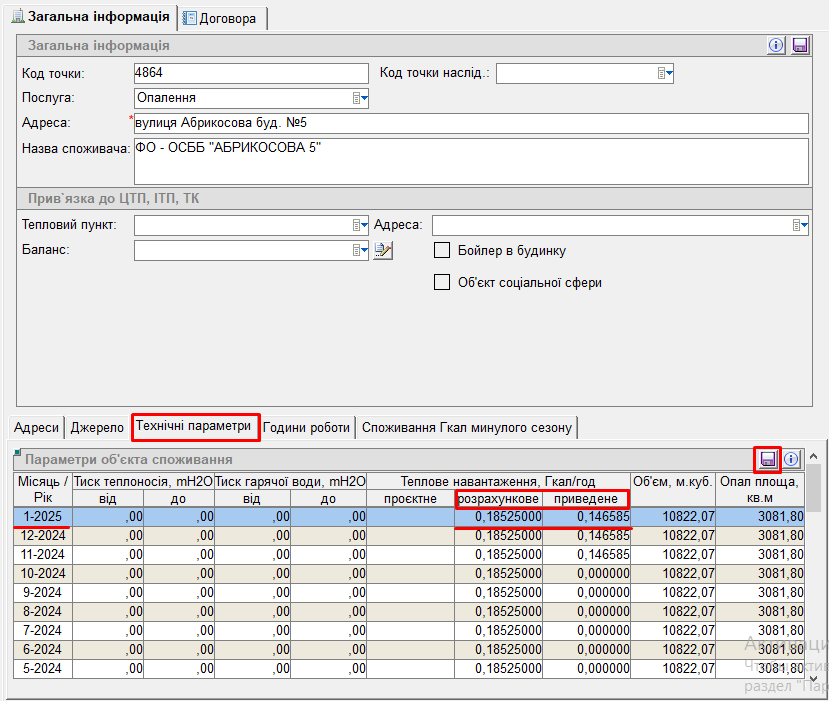Open info icon in Параметри об'єкта споживання panel

point(791,459)
